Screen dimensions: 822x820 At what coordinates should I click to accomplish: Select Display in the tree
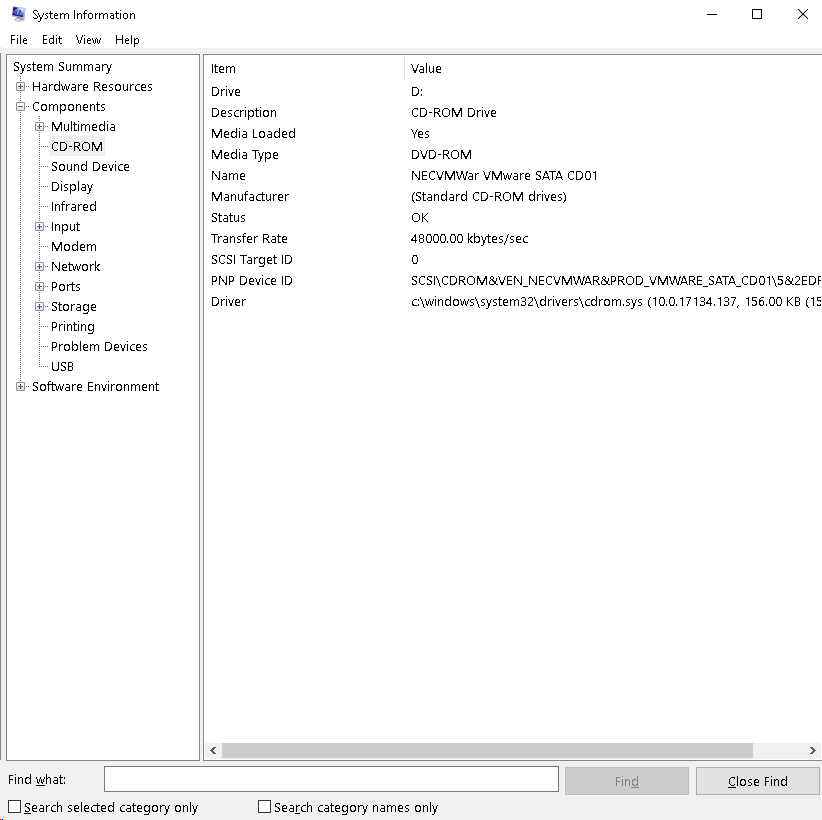click(x=72, y=187)
